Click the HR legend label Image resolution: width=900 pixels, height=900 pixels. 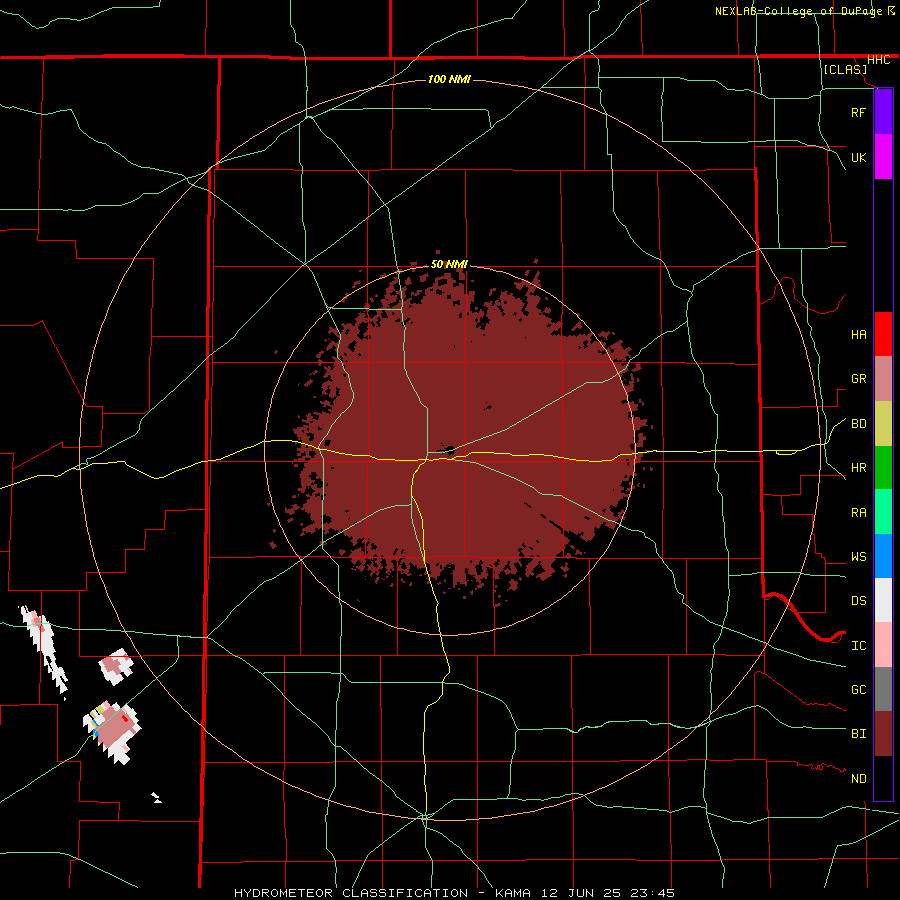click(858, 468)
